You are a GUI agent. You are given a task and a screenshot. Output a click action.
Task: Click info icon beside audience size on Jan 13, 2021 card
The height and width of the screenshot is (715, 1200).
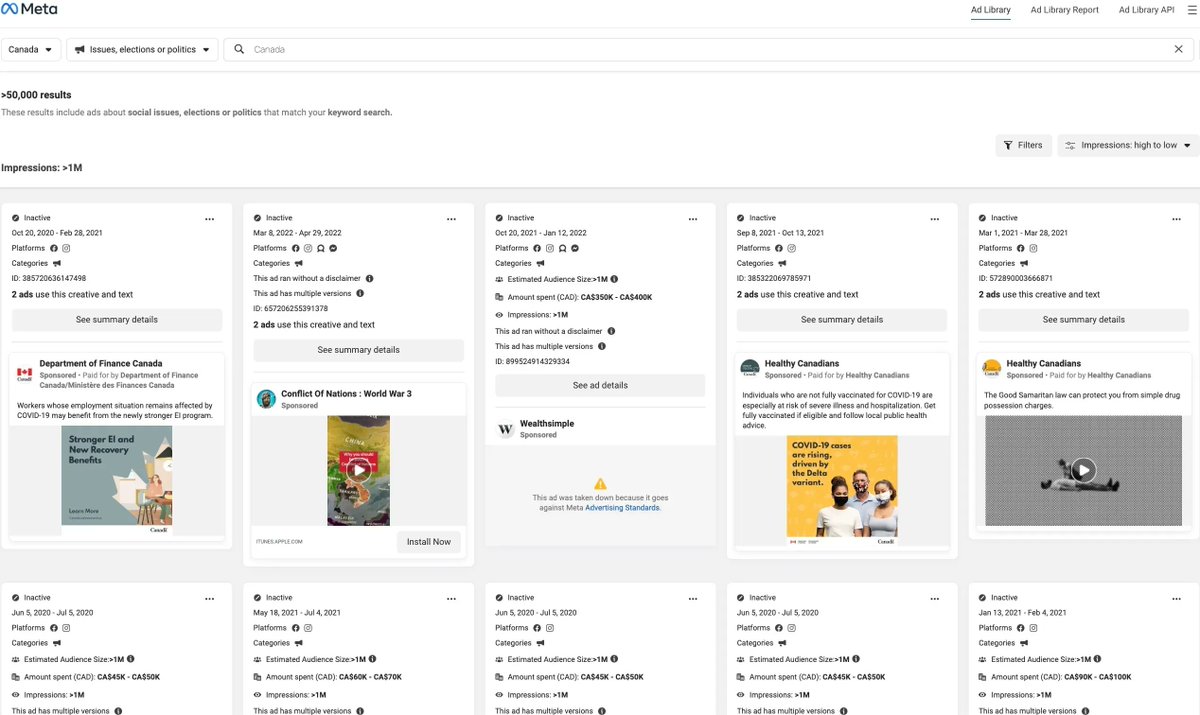click(x=1098, y=659)
